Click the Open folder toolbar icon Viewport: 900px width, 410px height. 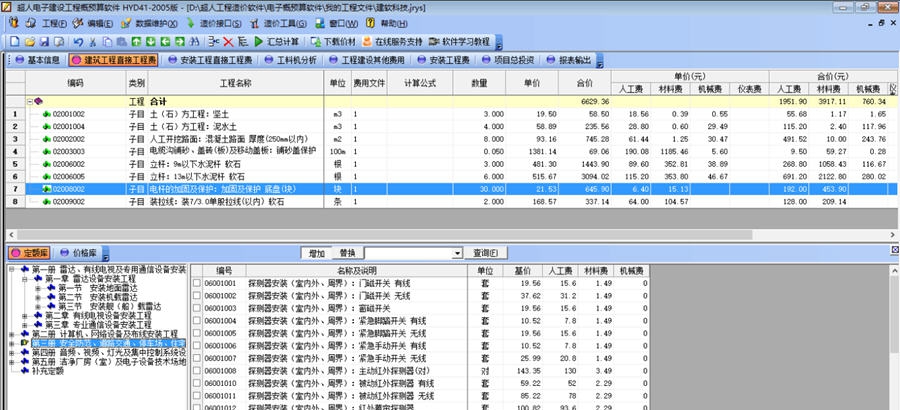[x=30, y=42]
